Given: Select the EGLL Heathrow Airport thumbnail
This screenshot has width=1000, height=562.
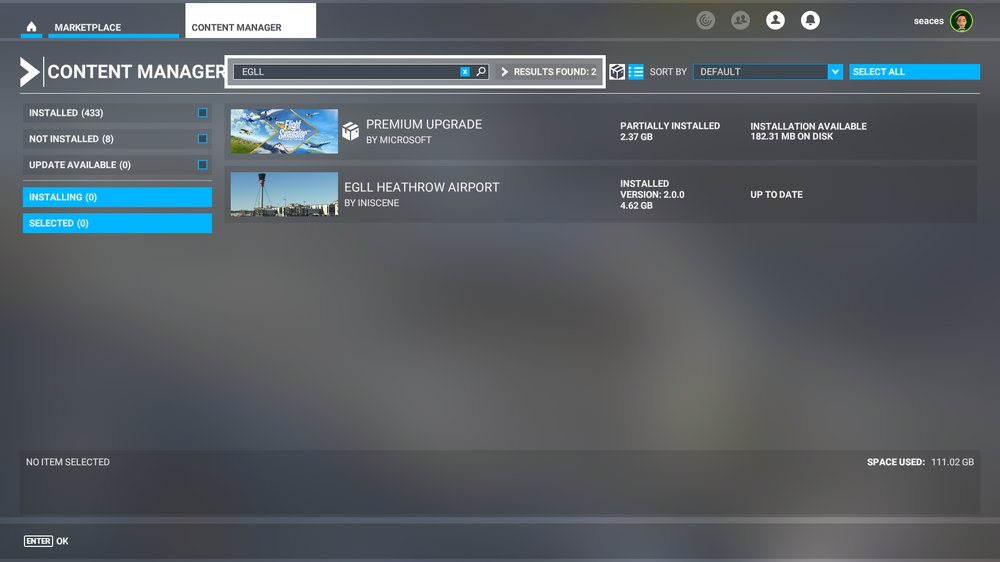Looking at the screenshot, I should [284, 195].
